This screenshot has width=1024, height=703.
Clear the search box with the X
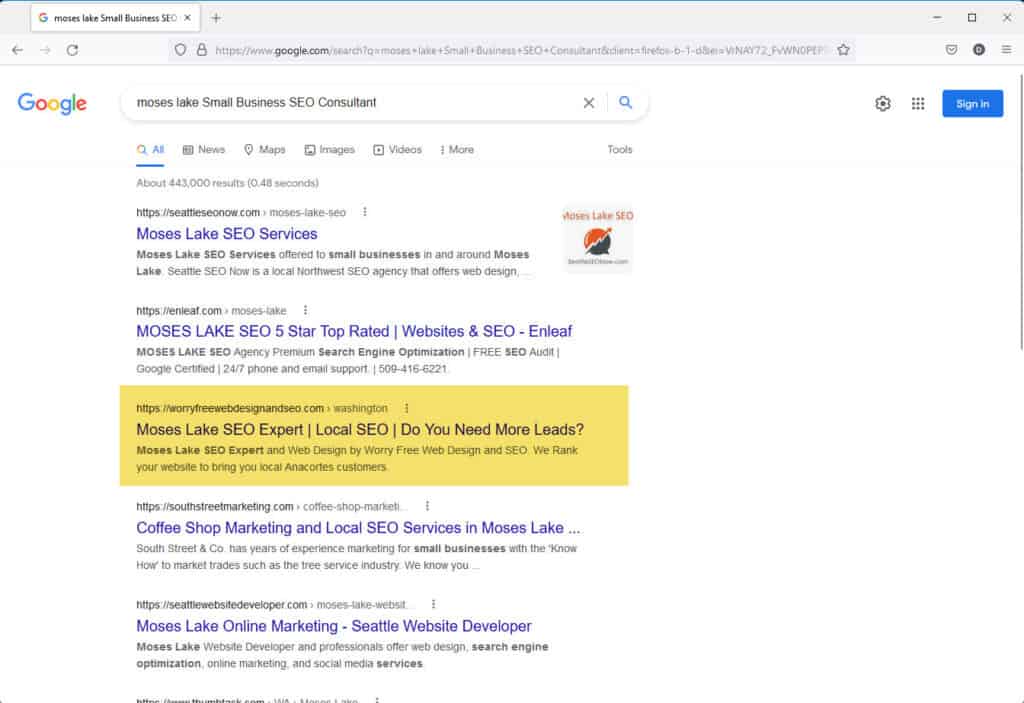[x=588, y=103]
